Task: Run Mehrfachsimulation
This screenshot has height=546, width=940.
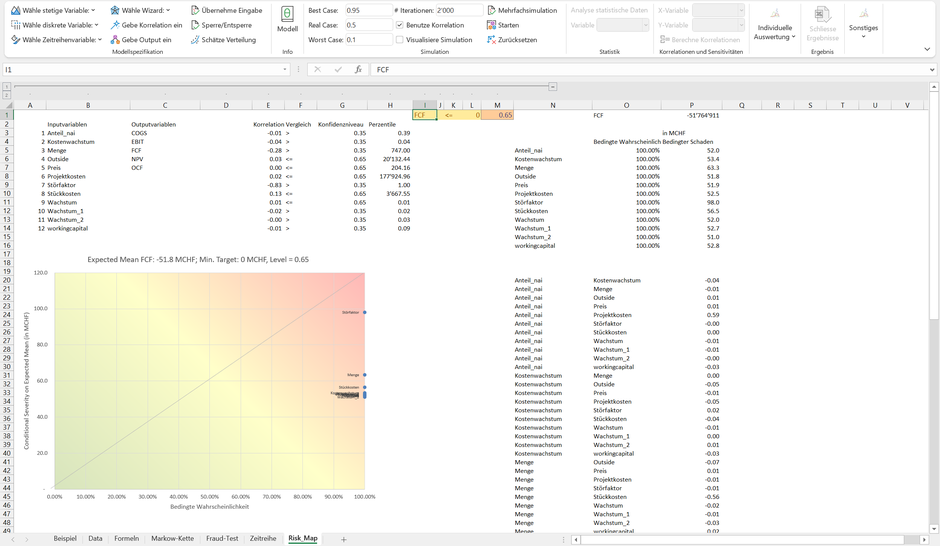Action: click(x=522, y=10)
